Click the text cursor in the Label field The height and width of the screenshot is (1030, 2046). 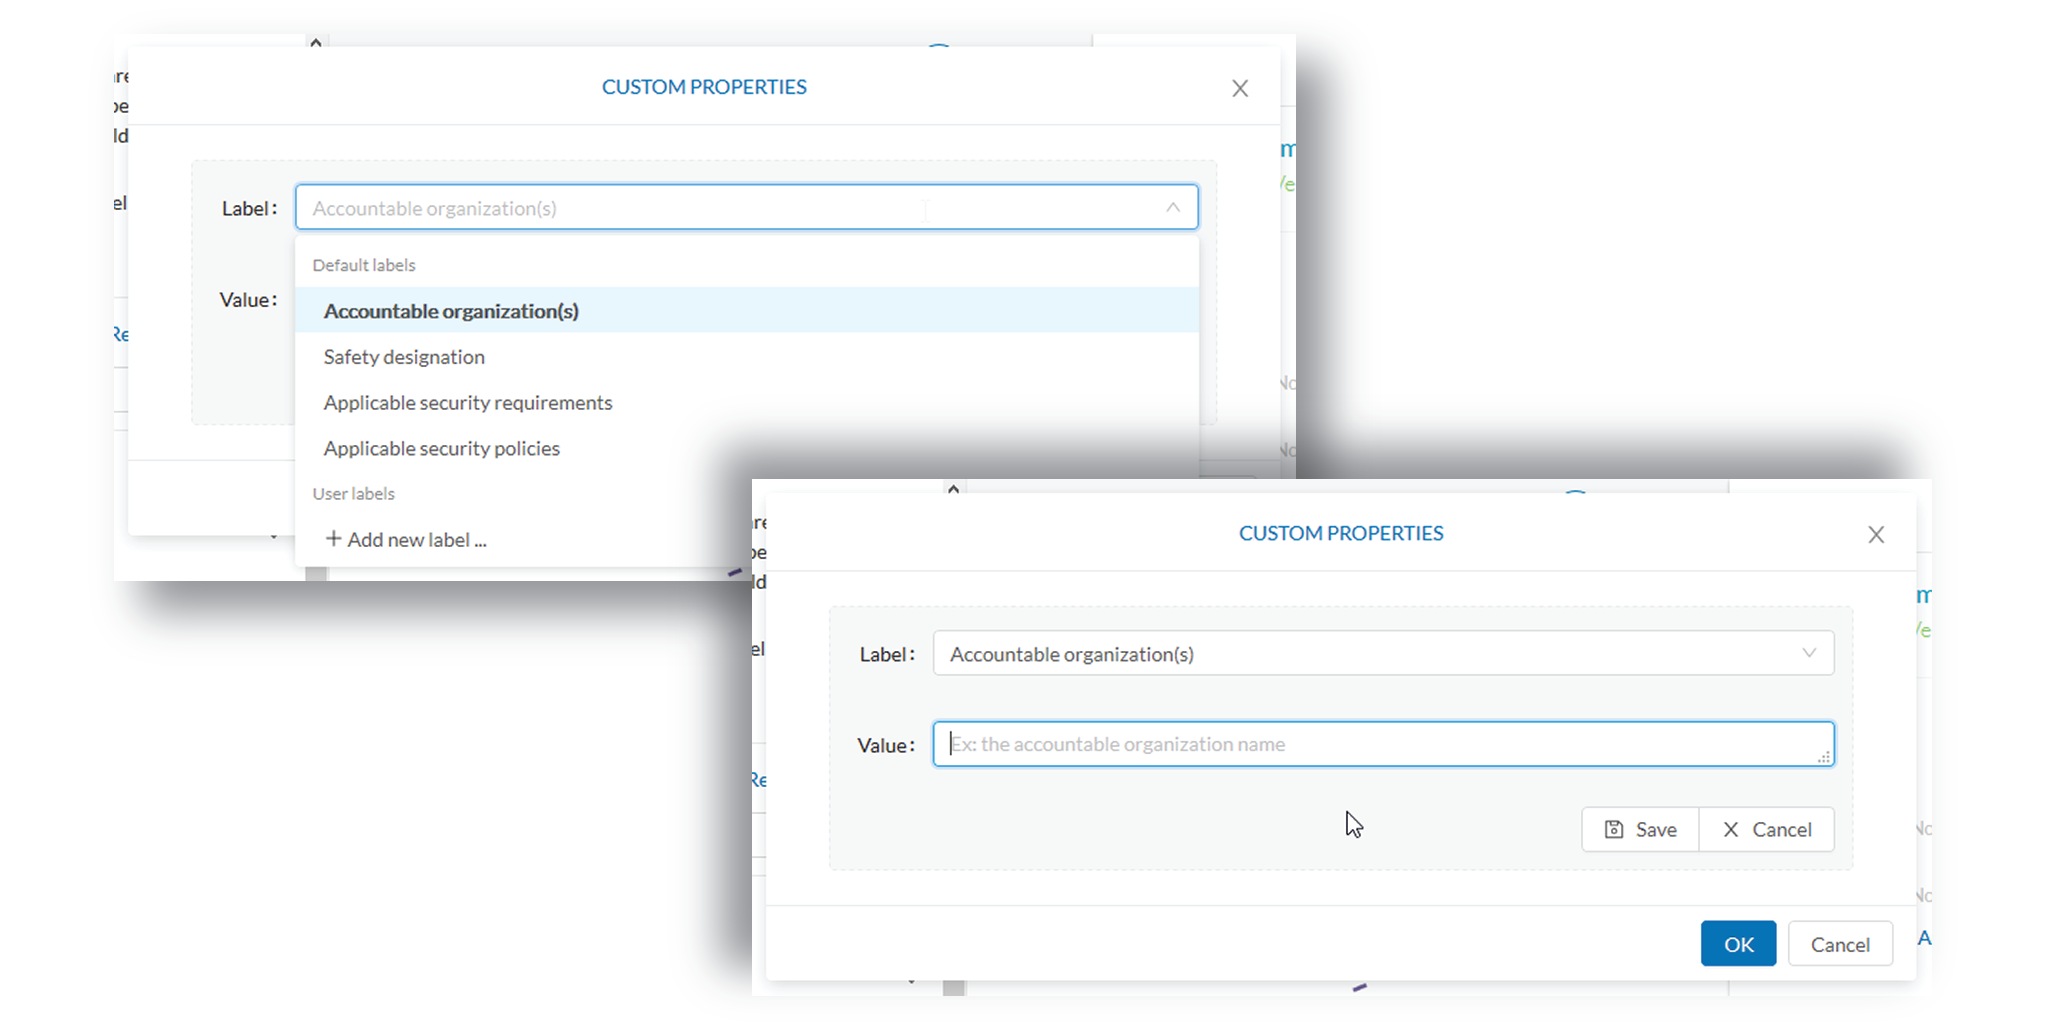(925, 210)
